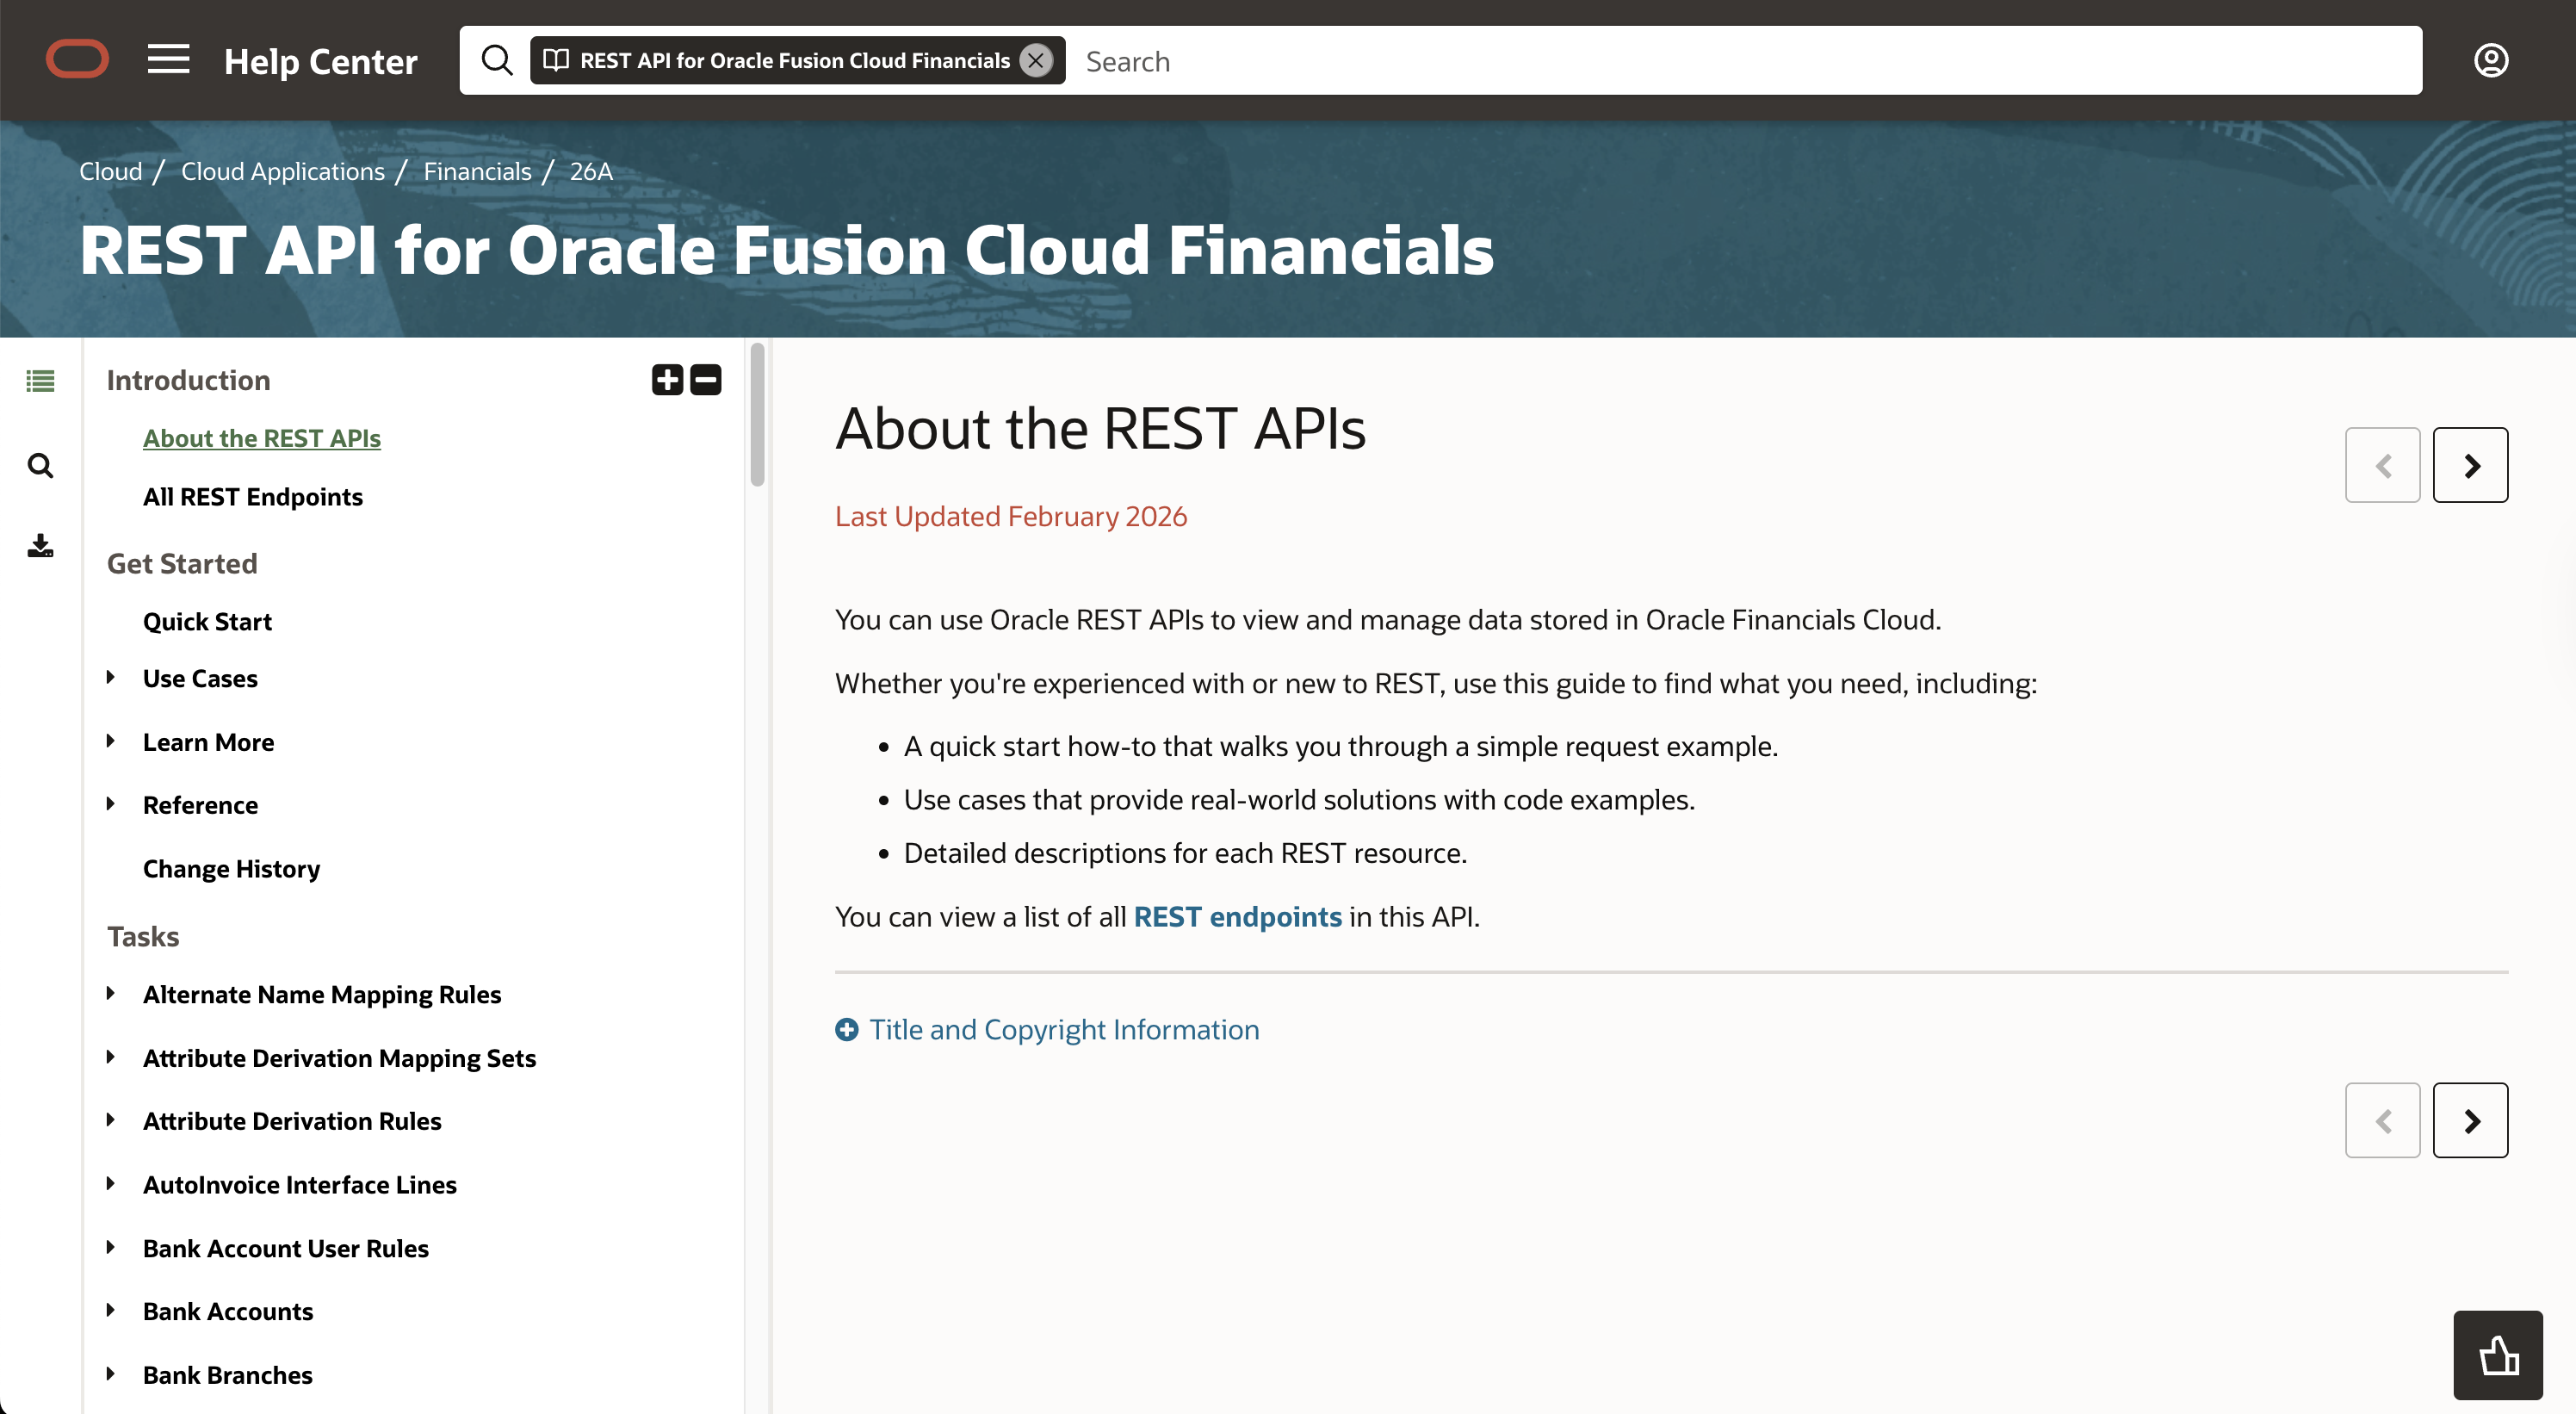Go to next page using top arrow
2576x1414 pixels.
(x=2470, y=466)
